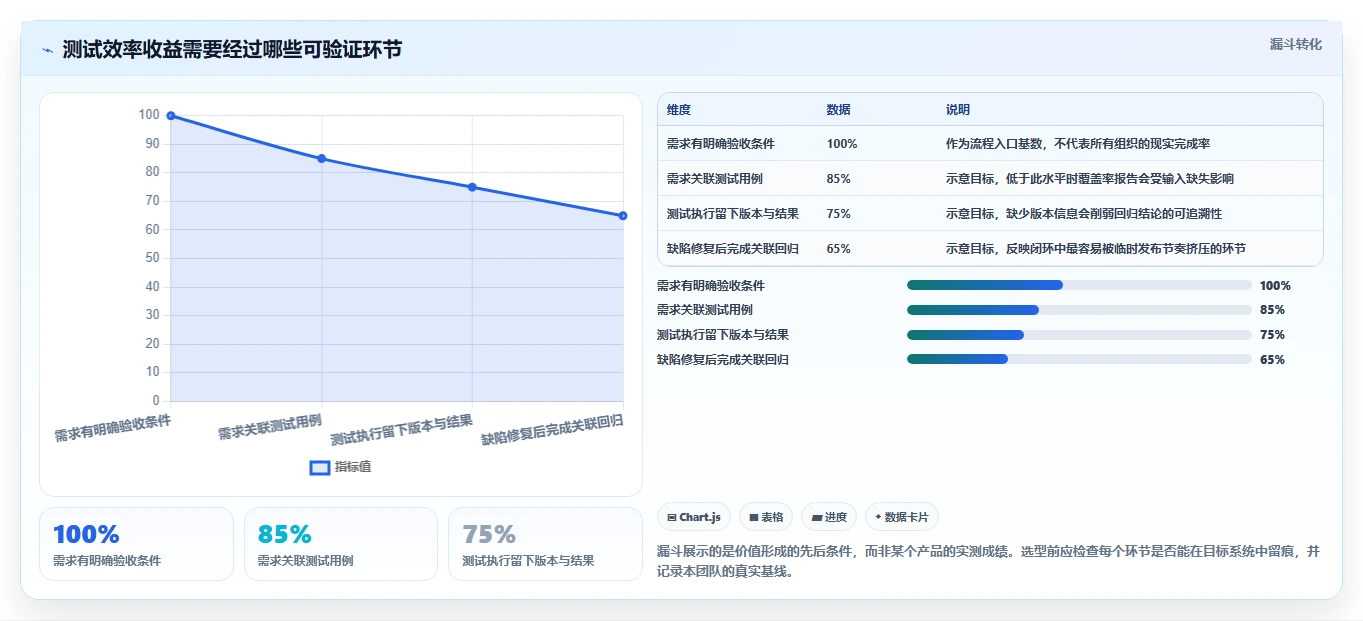This screenshot has height=621, width=1363.
Task: Click the 75% value in the table
Action: tap(839, 214)
